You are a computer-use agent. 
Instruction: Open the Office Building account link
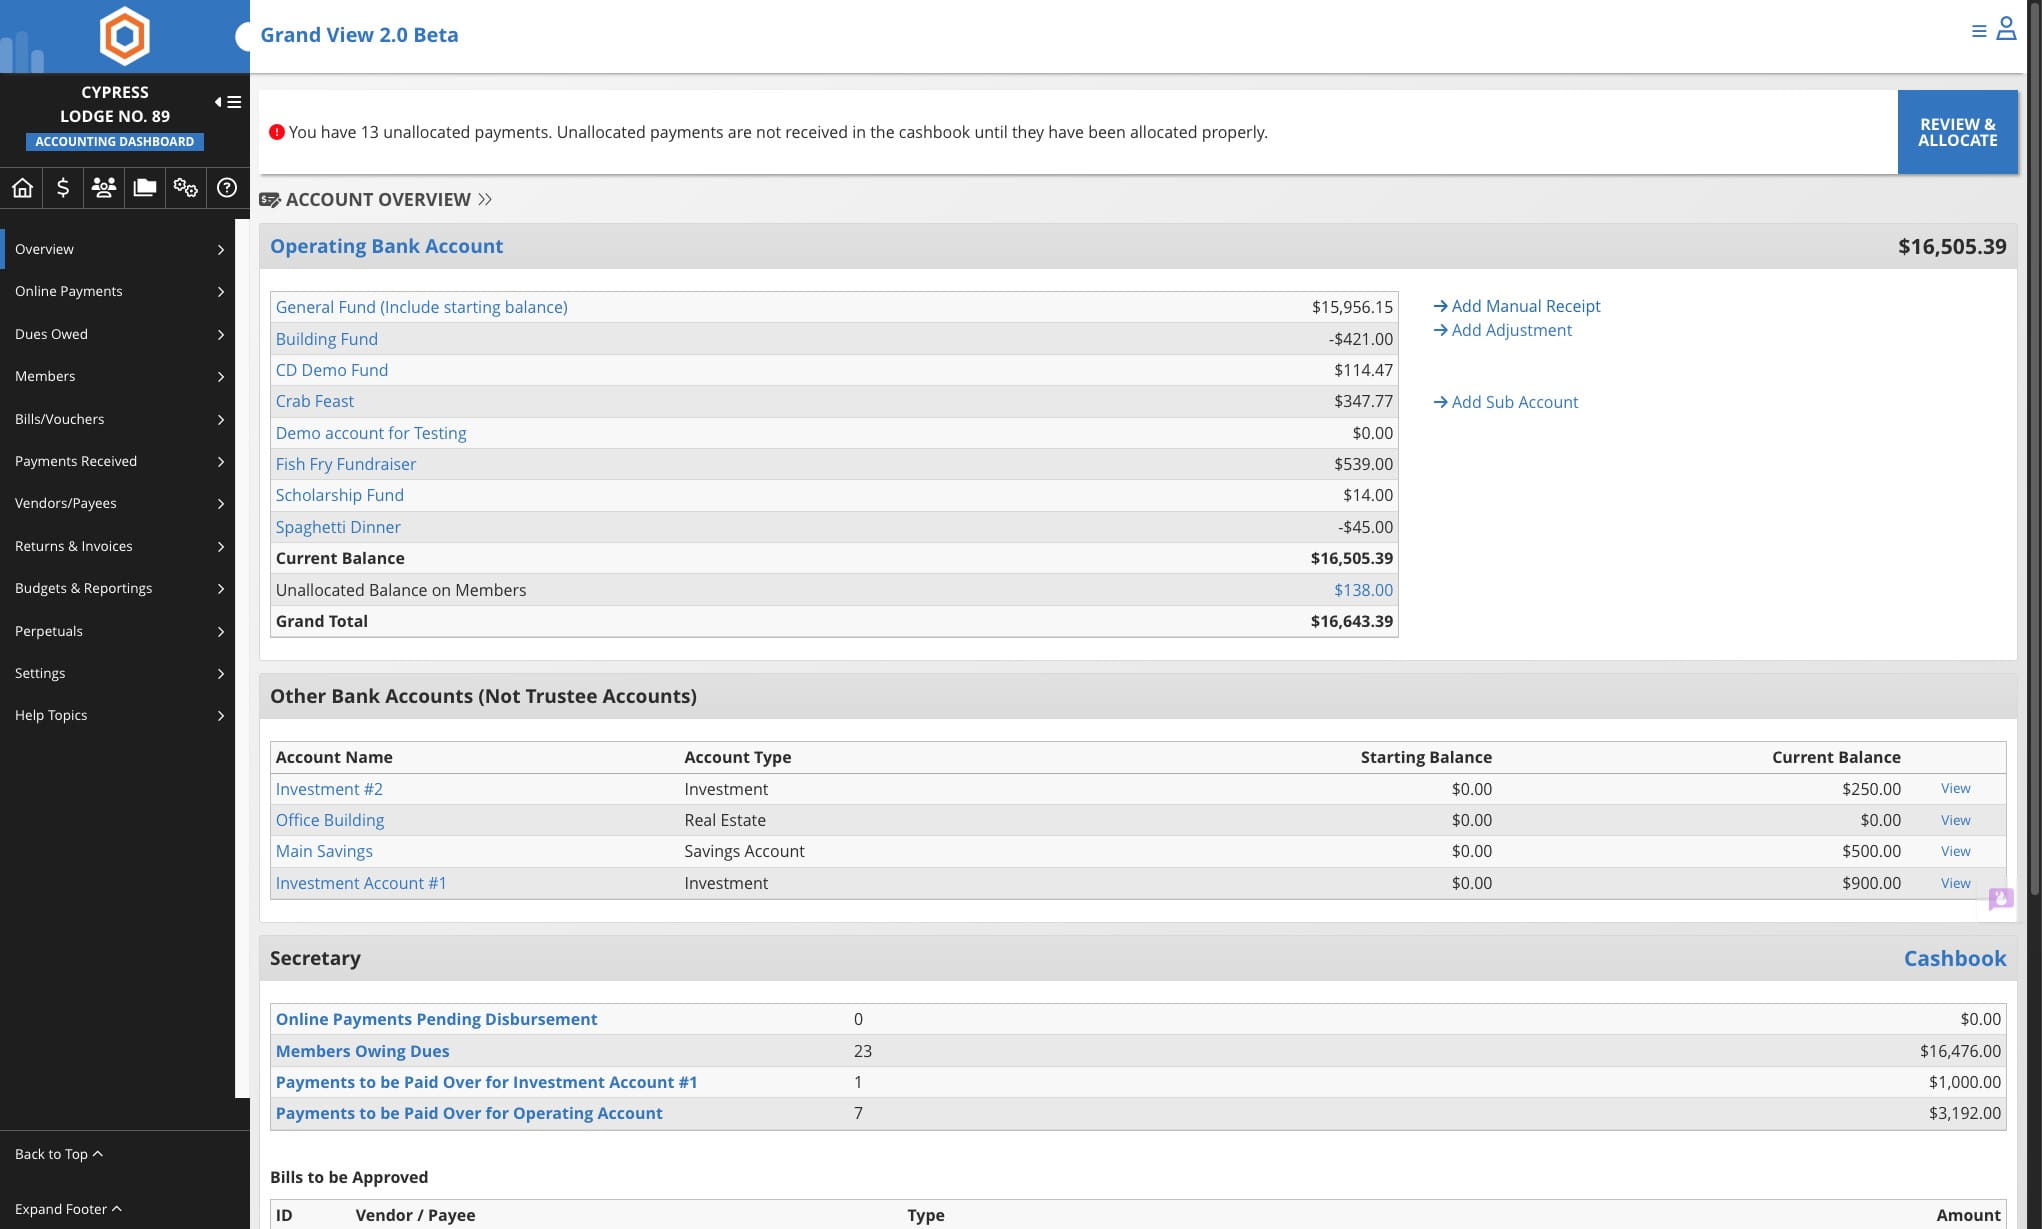(329, 820)
